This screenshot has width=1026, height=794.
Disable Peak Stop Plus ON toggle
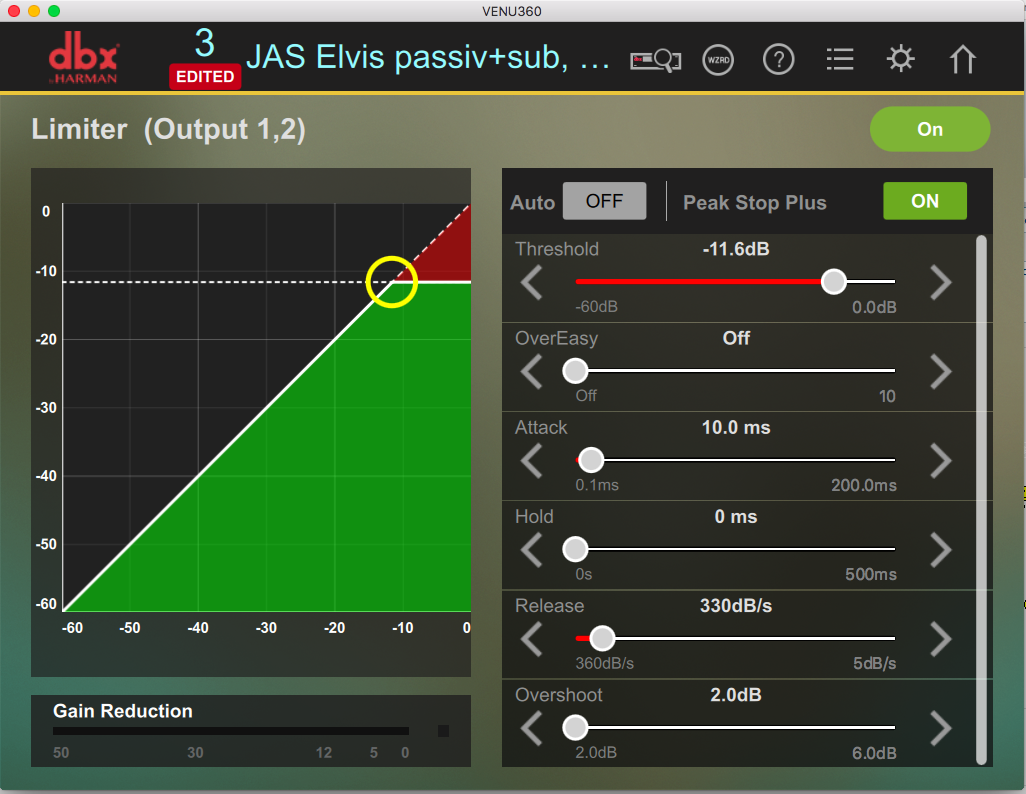924,201
